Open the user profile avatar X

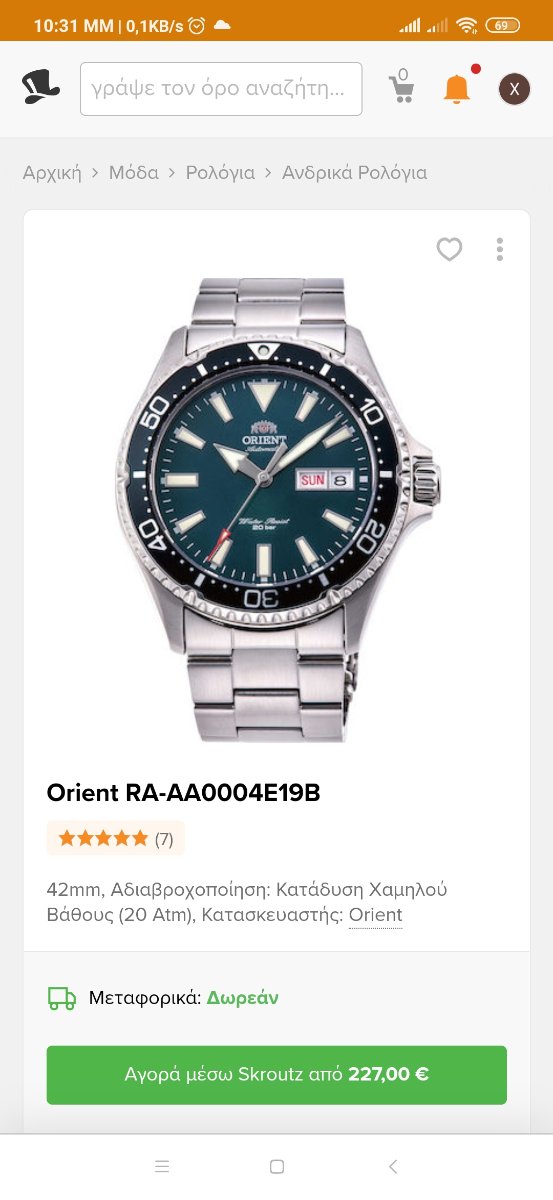pos(514,89)
